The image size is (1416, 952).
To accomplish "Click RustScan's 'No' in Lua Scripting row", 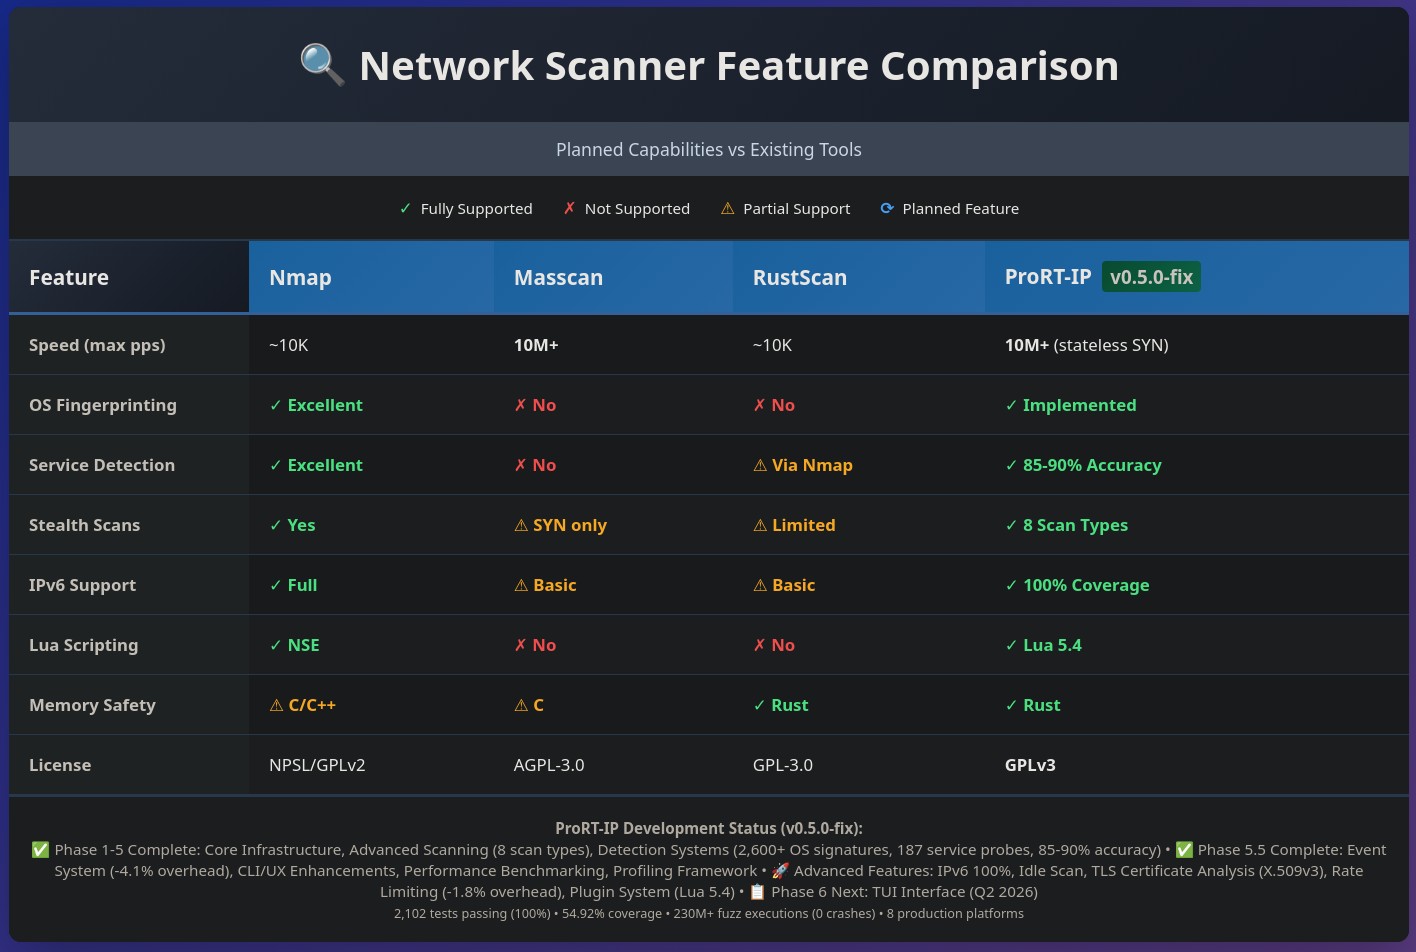I will 774,645.
